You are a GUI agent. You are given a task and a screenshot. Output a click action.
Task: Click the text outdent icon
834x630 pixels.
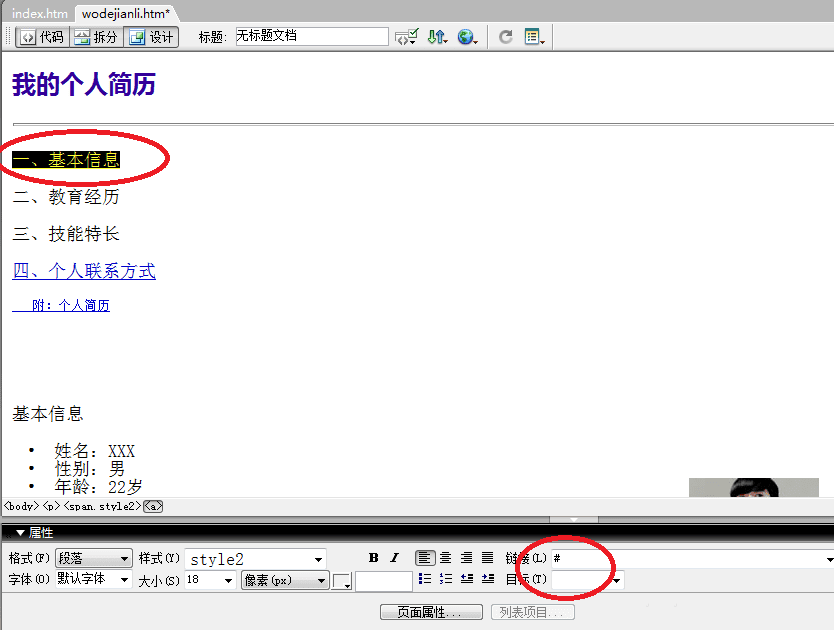point(467,578)
